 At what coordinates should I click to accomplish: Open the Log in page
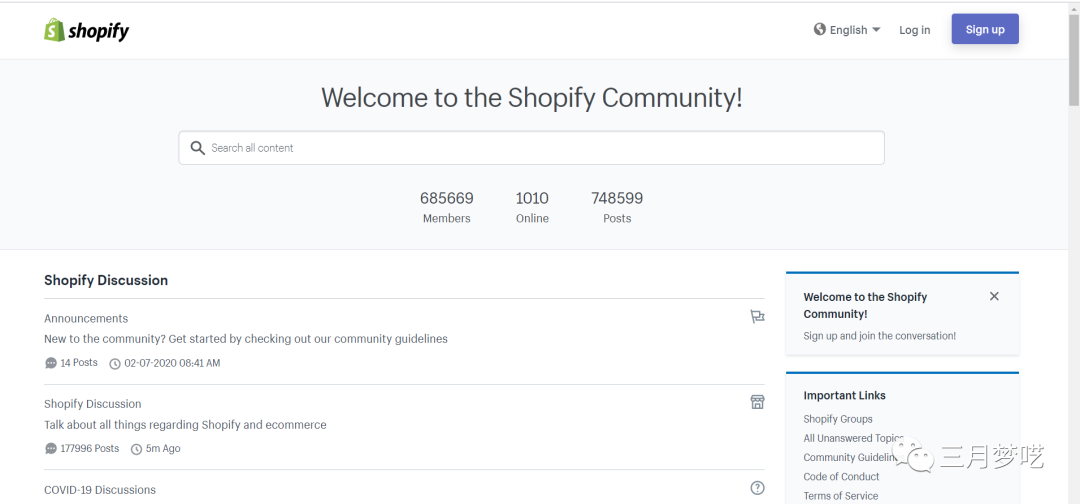(914, 30)
